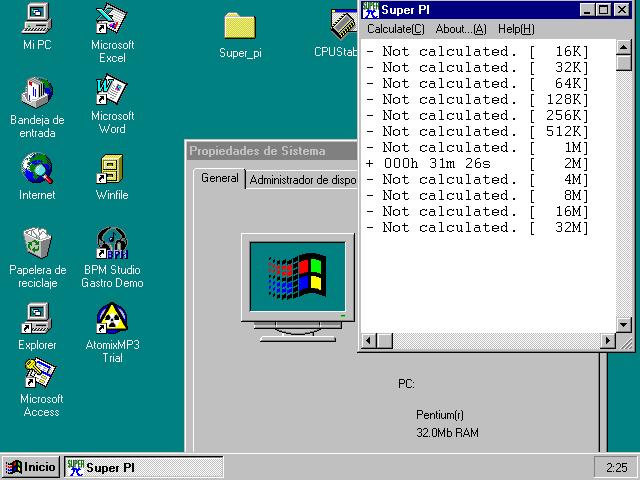This screenshot has width=640, height=480.
Task: Click the 128K Not calculated row
Action: click(477, 99)
